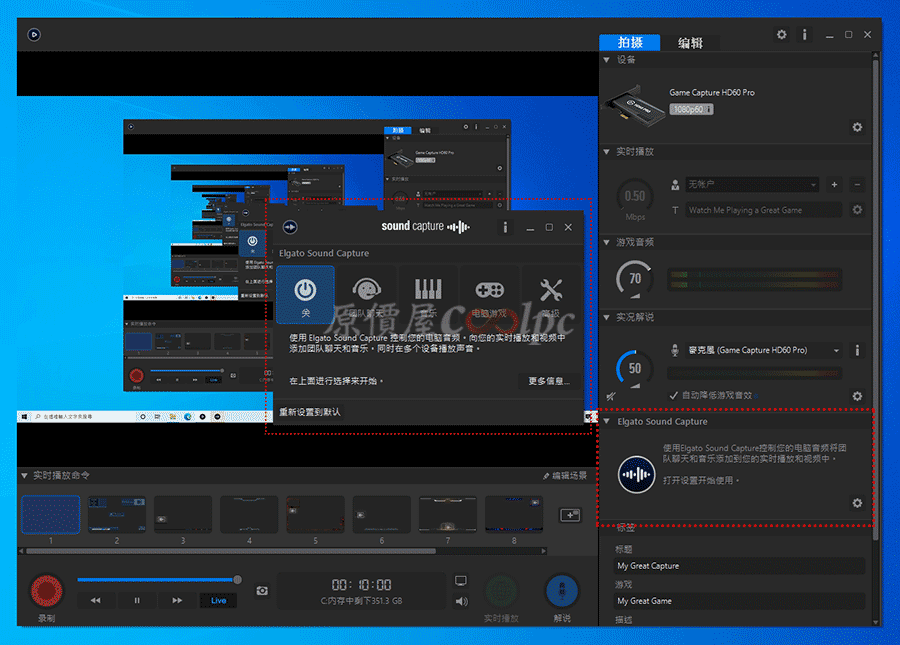
Task: Adjust the commentary volume dial at 50
Action: pyautogui.click(x=634, y=368)
